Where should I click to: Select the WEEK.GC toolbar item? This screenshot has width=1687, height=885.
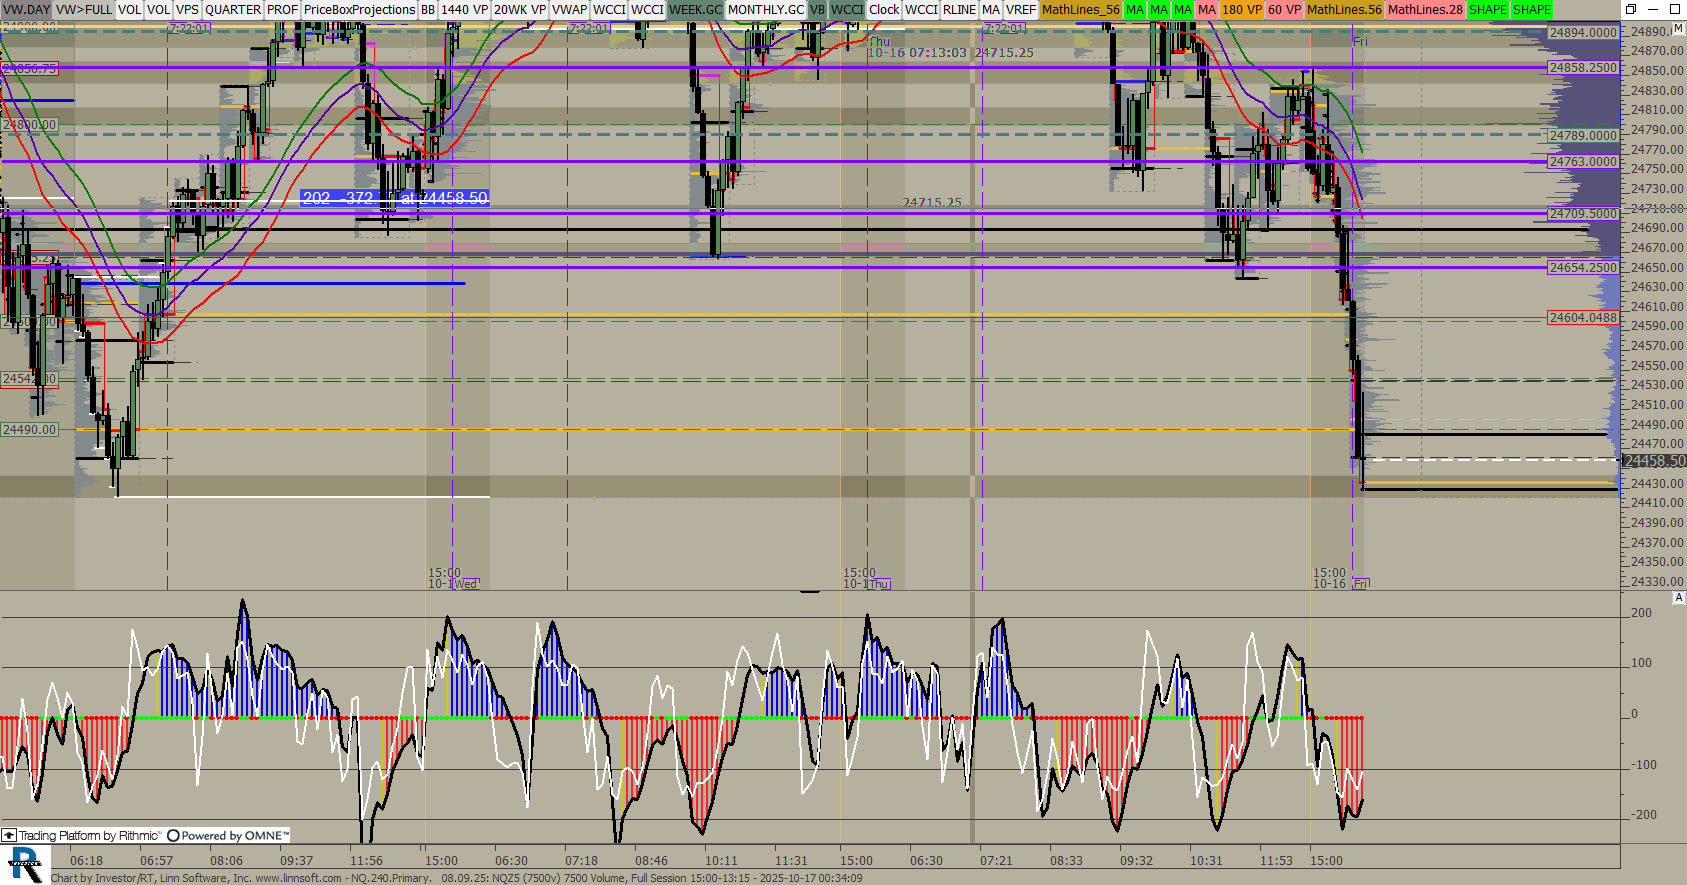pyautogui.click(x=695, y=9)
